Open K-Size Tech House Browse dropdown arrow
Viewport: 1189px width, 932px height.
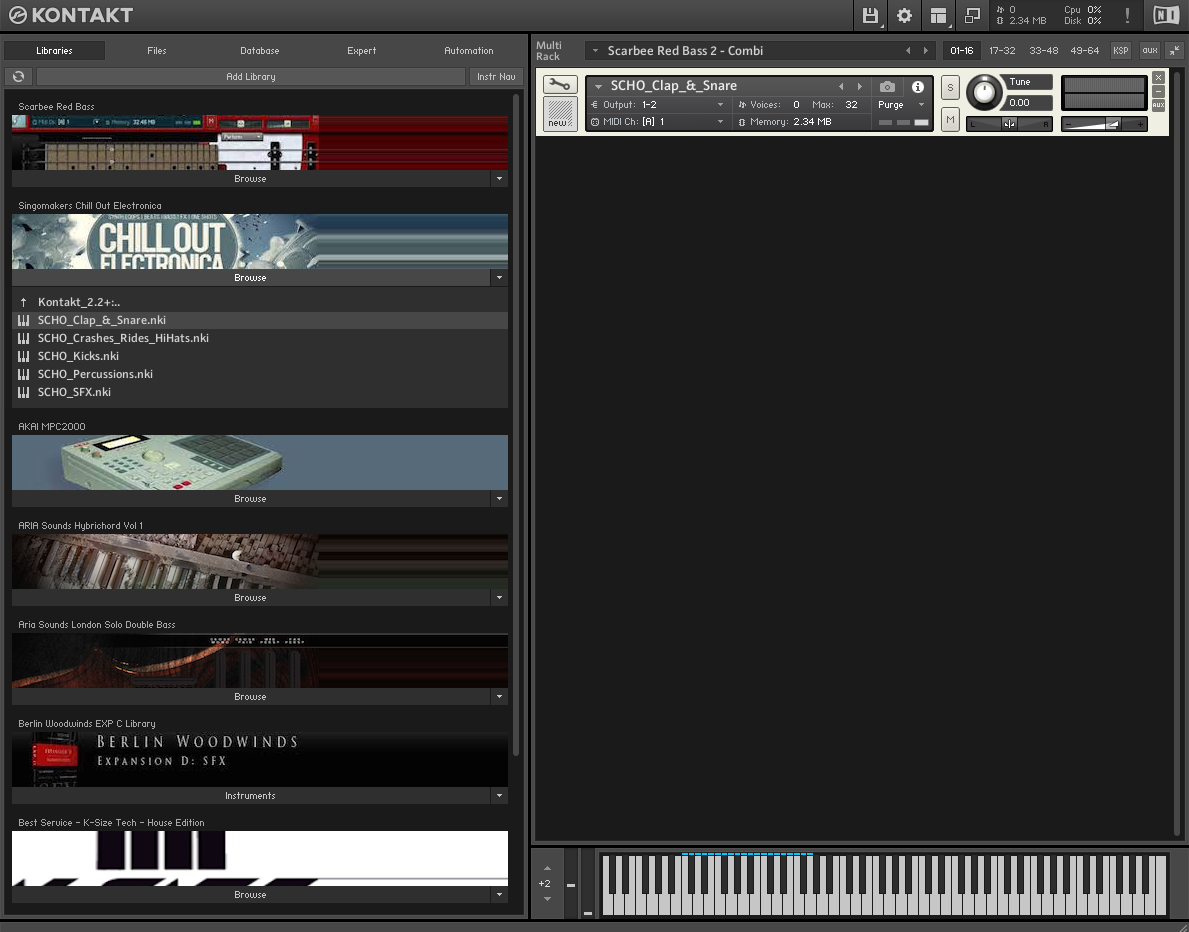click(499, 895)
